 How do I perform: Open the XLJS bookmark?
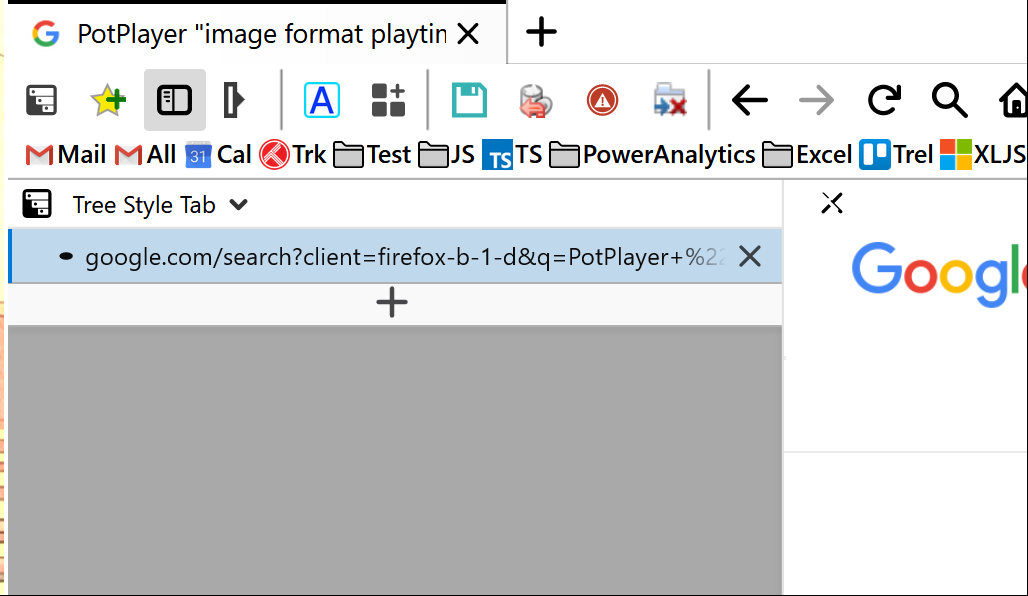(x=983, y=155)
